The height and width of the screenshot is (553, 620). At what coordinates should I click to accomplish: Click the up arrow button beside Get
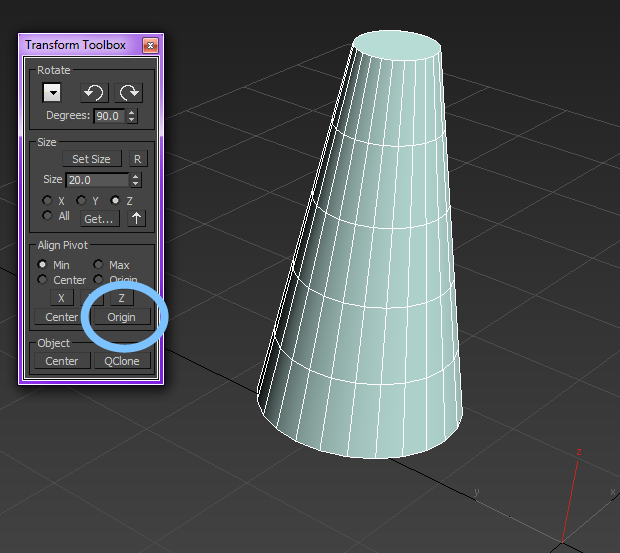[137, 218]
